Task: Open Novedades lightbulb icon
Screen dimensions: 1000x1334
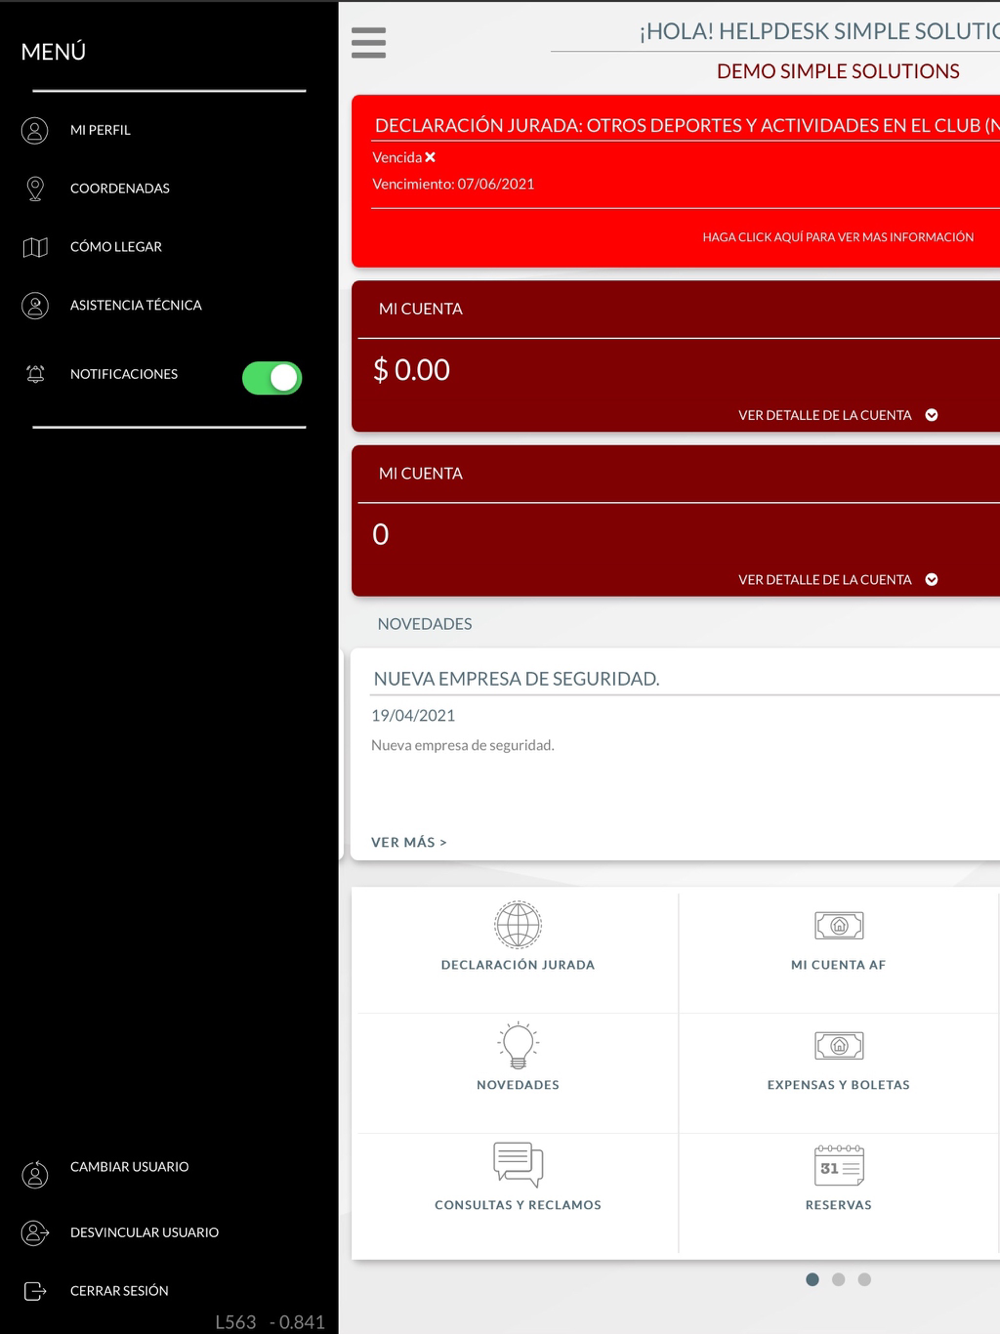Action: click(x=518, y=1045)
